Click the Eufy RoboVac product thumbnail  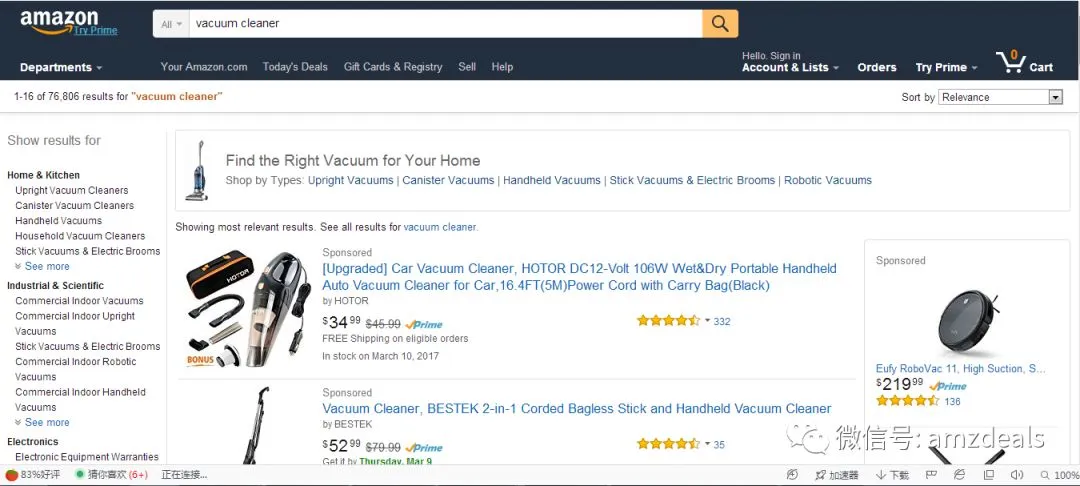967,321
